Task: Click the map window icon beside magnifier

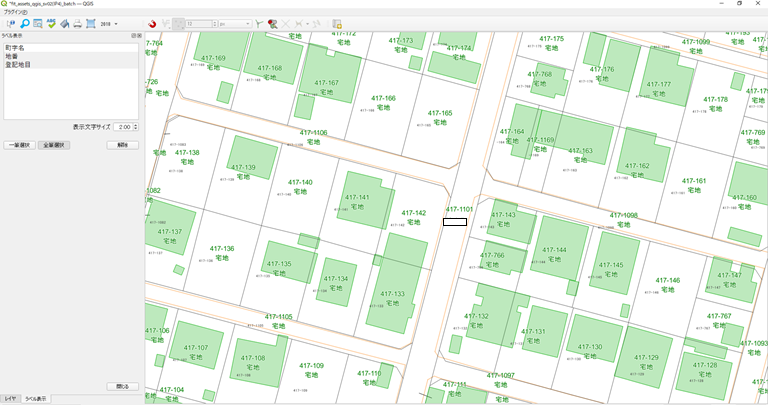Action: (38, 23)
